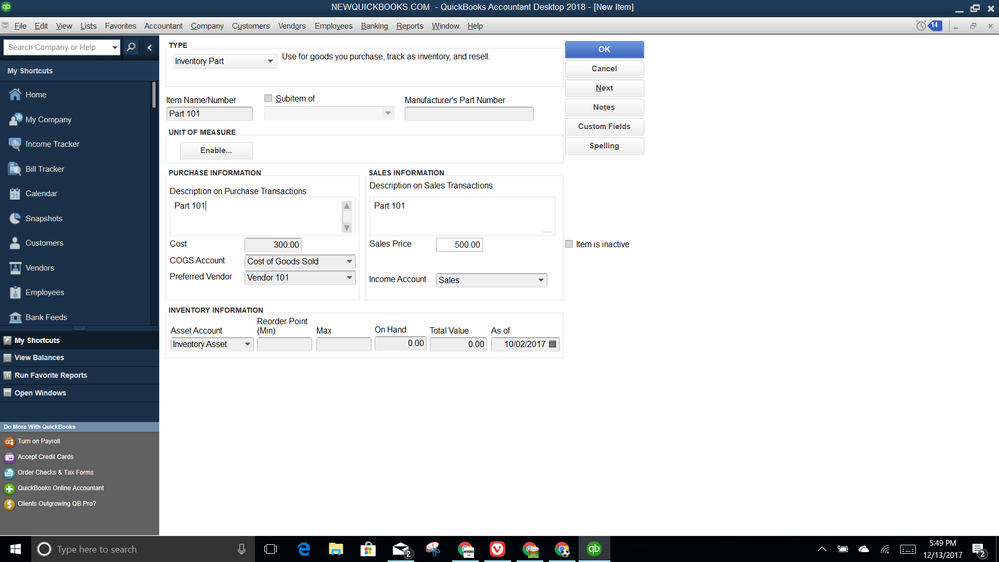
Task: Click the Reorder Point Min field
Action: [x=284, y=344]
